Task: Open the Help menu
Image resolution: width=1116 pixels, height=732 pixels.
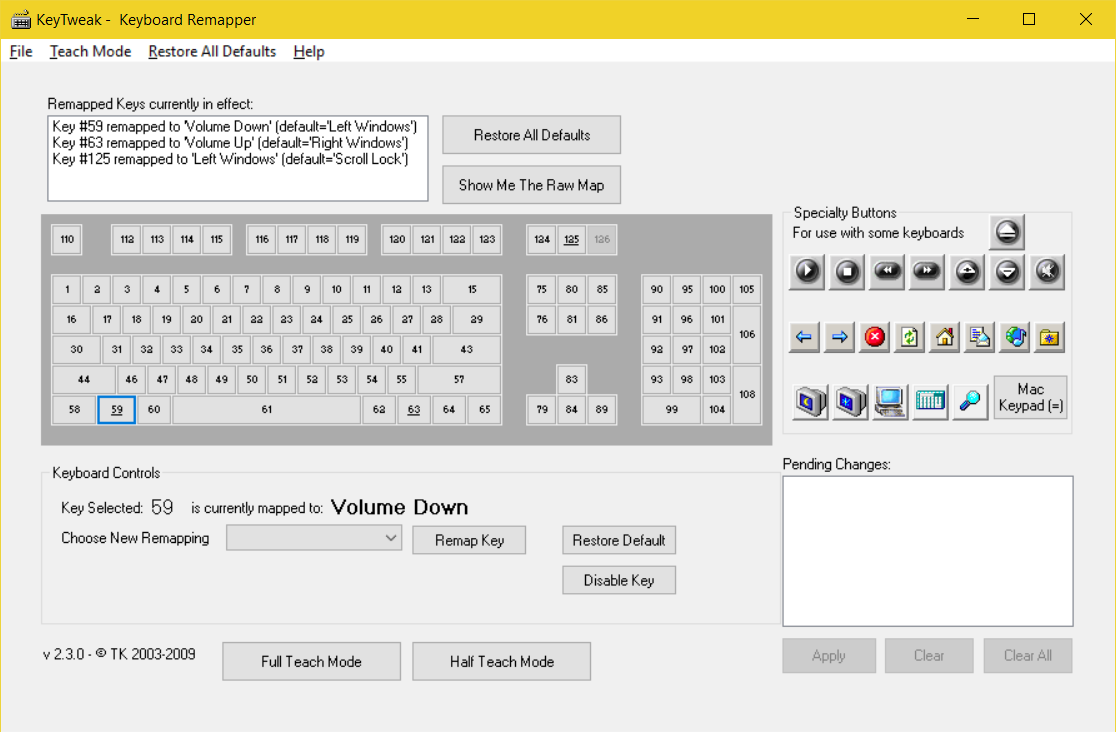Action: coord(309,51)
